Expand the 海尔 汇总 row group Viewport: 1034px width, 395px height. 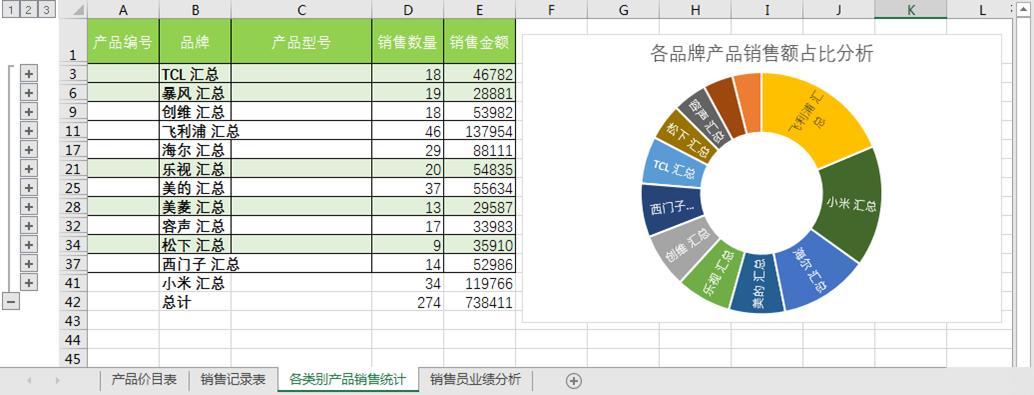28,150
